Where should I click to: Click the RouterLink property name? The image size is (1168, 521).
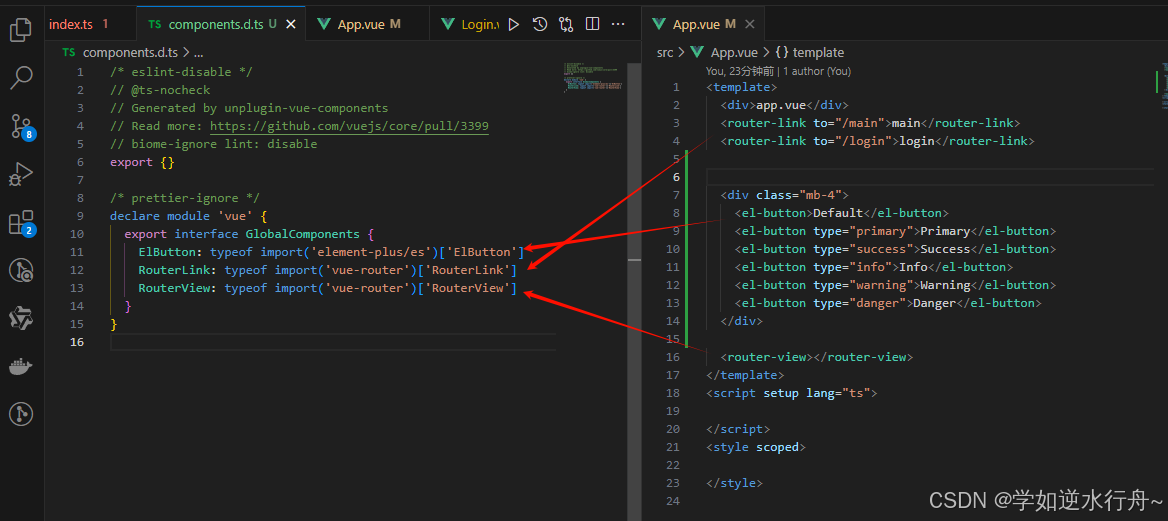(x=174, y=270)
